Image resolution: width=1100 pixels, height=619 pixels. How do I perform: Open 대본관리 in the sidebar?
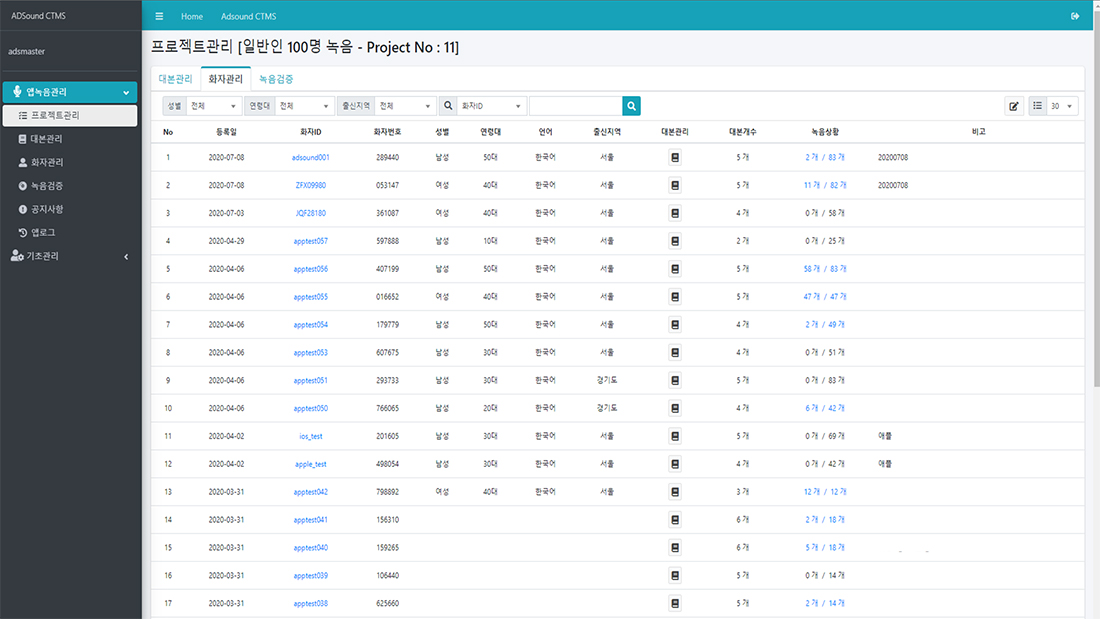[x=70, y=139]
